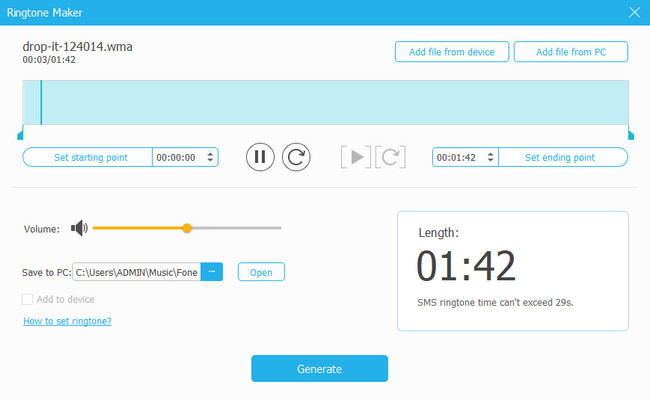Check the Add to device checkbox
The height and width of the screenshot is (400, 650).
(x=27, y=299)
